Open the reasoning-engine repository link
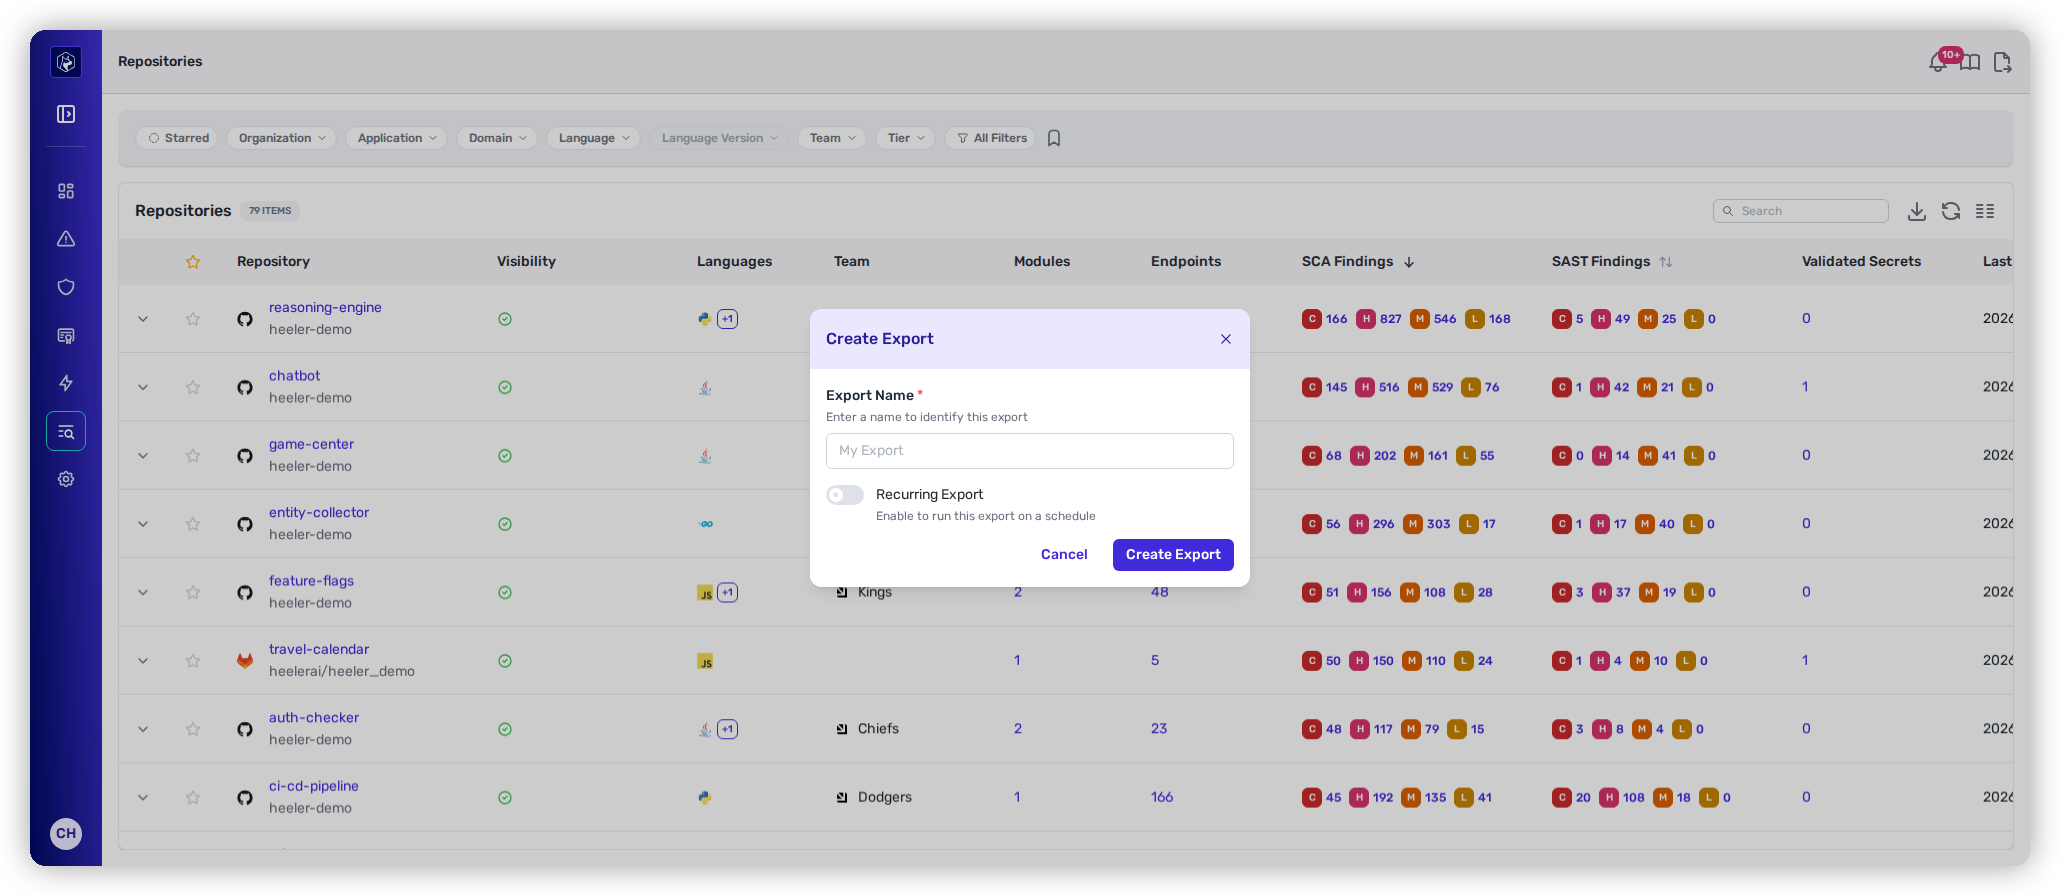 (x=325, y=308)
